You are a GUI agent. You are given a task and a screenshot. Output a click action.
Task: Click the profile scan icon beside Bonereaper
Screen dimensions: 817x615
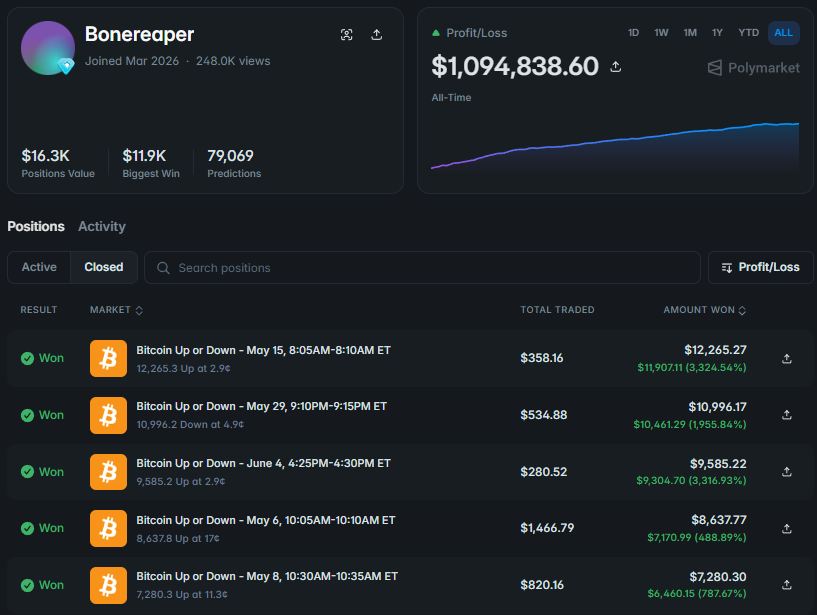(346, 35)
